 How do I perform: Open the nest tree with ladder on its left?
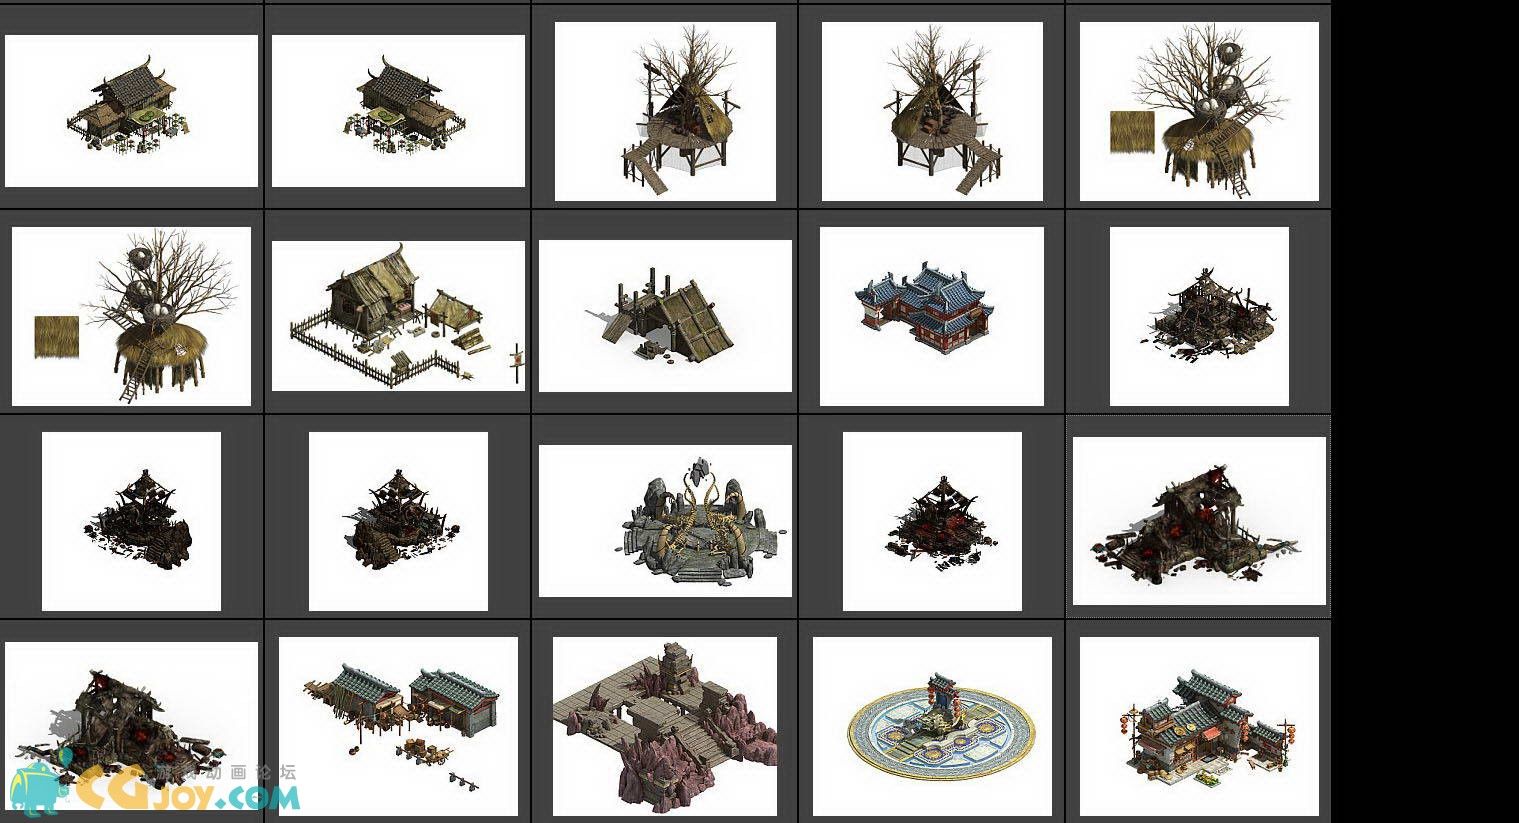131,316
